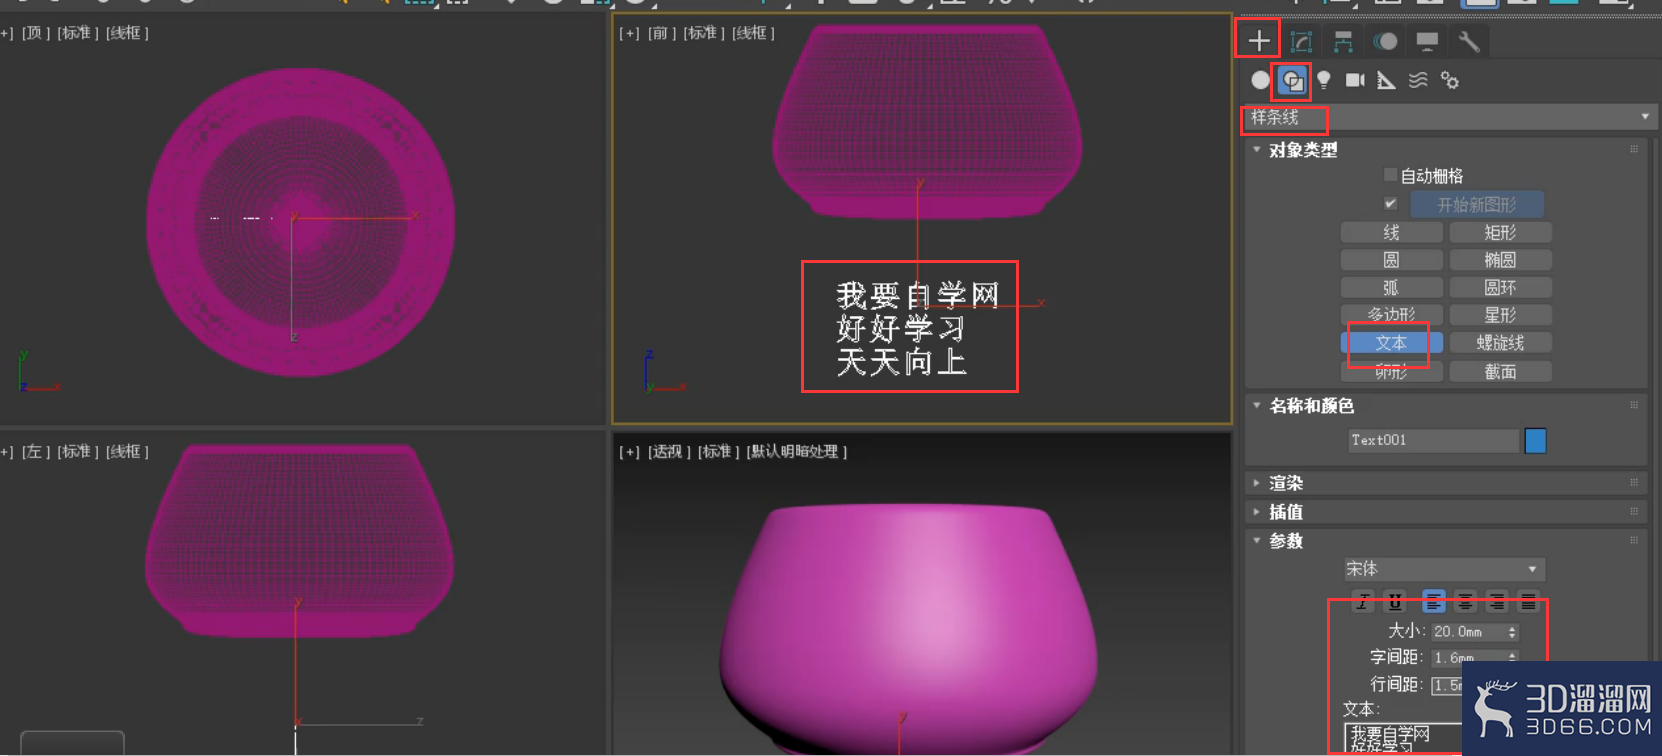Open the blue object color swatch
This screenshot has height=756, width=1662.
(x=1535, y=440)
